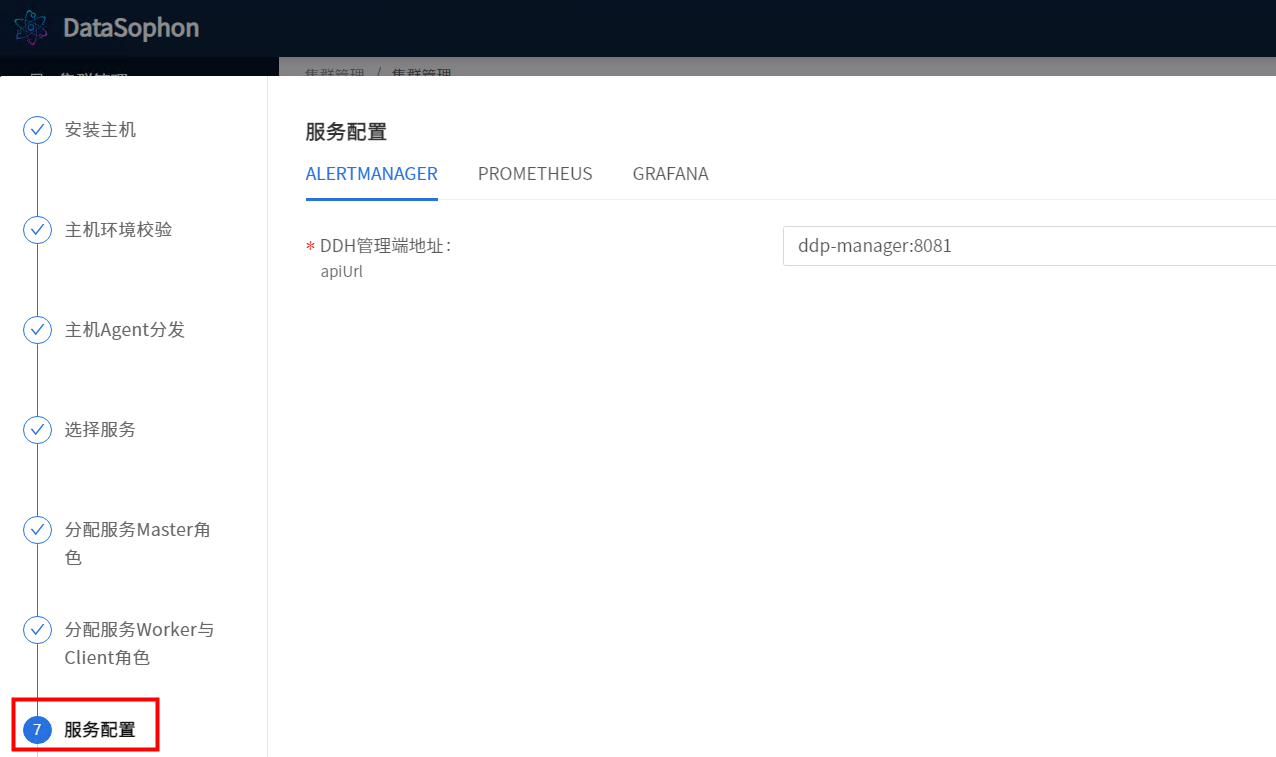This screenshot has height=757, width=1276.
Task: Click checkmark icon for 分配服务Master角色 step
Action: [x=37, y=530]
